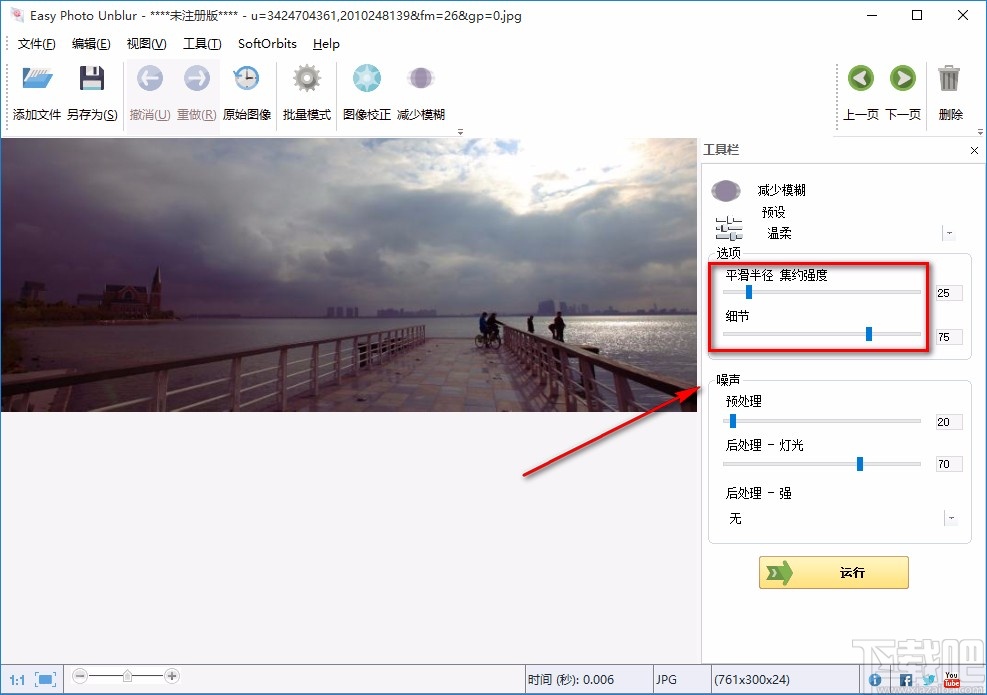The width and height of the screenshot is (987, 695).
Task: Click the YouTube icon in status bar
Action: coord(951,680)
